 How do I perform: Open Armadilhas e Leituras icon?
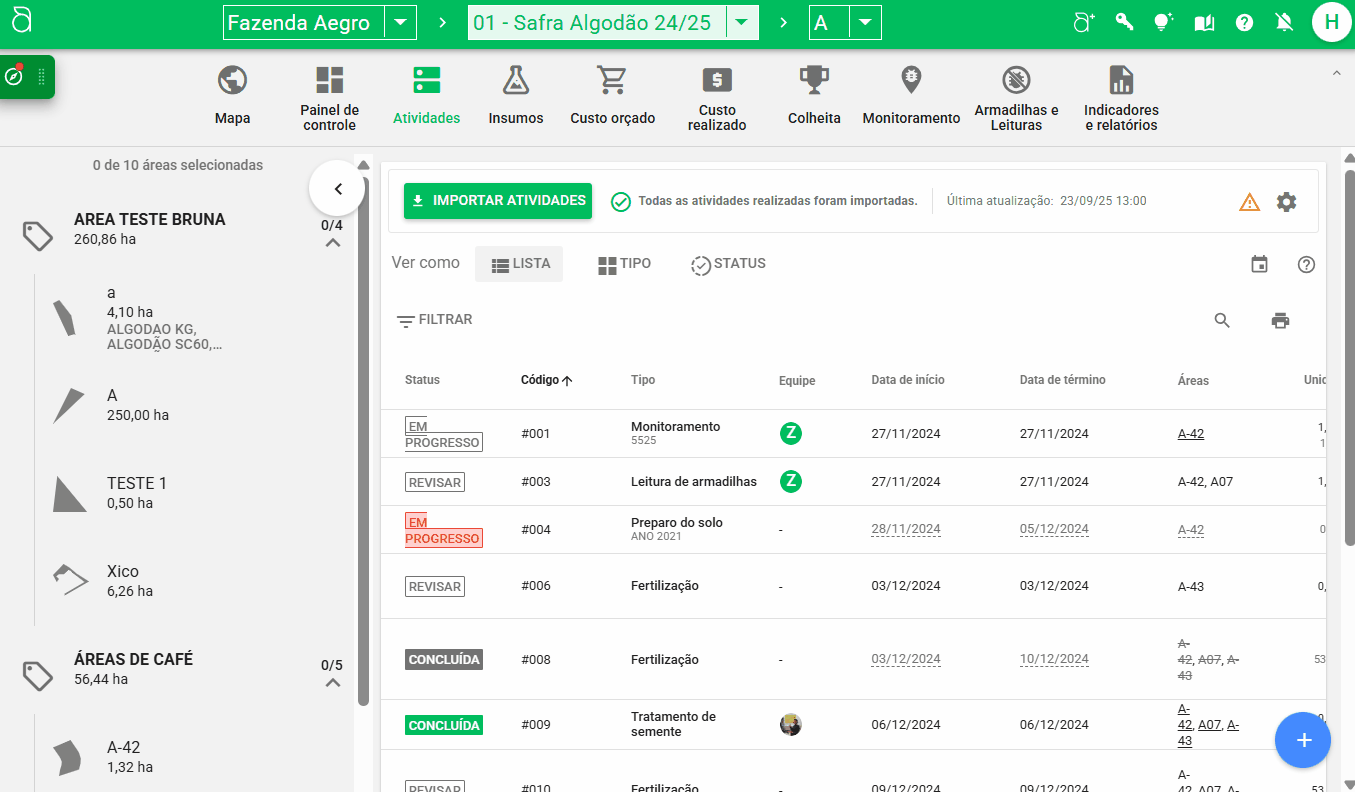click(x=1016, y=80)
